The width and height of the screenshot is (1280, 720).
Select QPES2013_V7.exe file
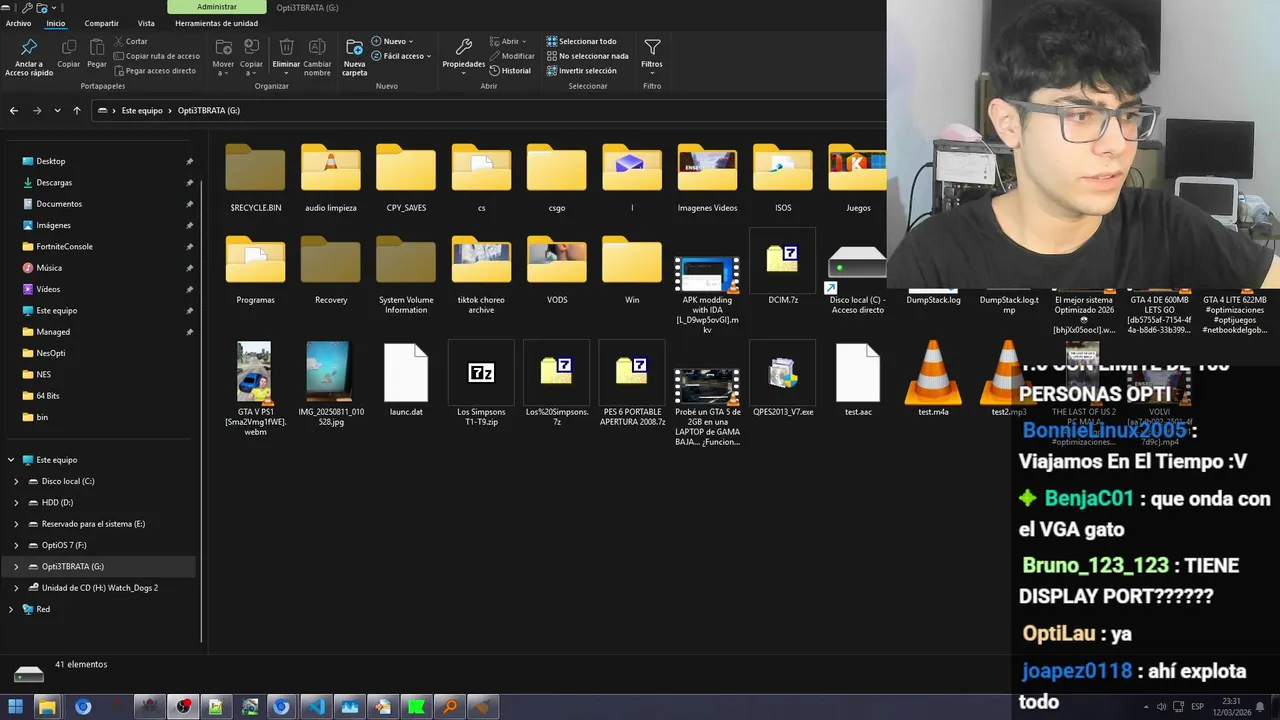point(783,379)
